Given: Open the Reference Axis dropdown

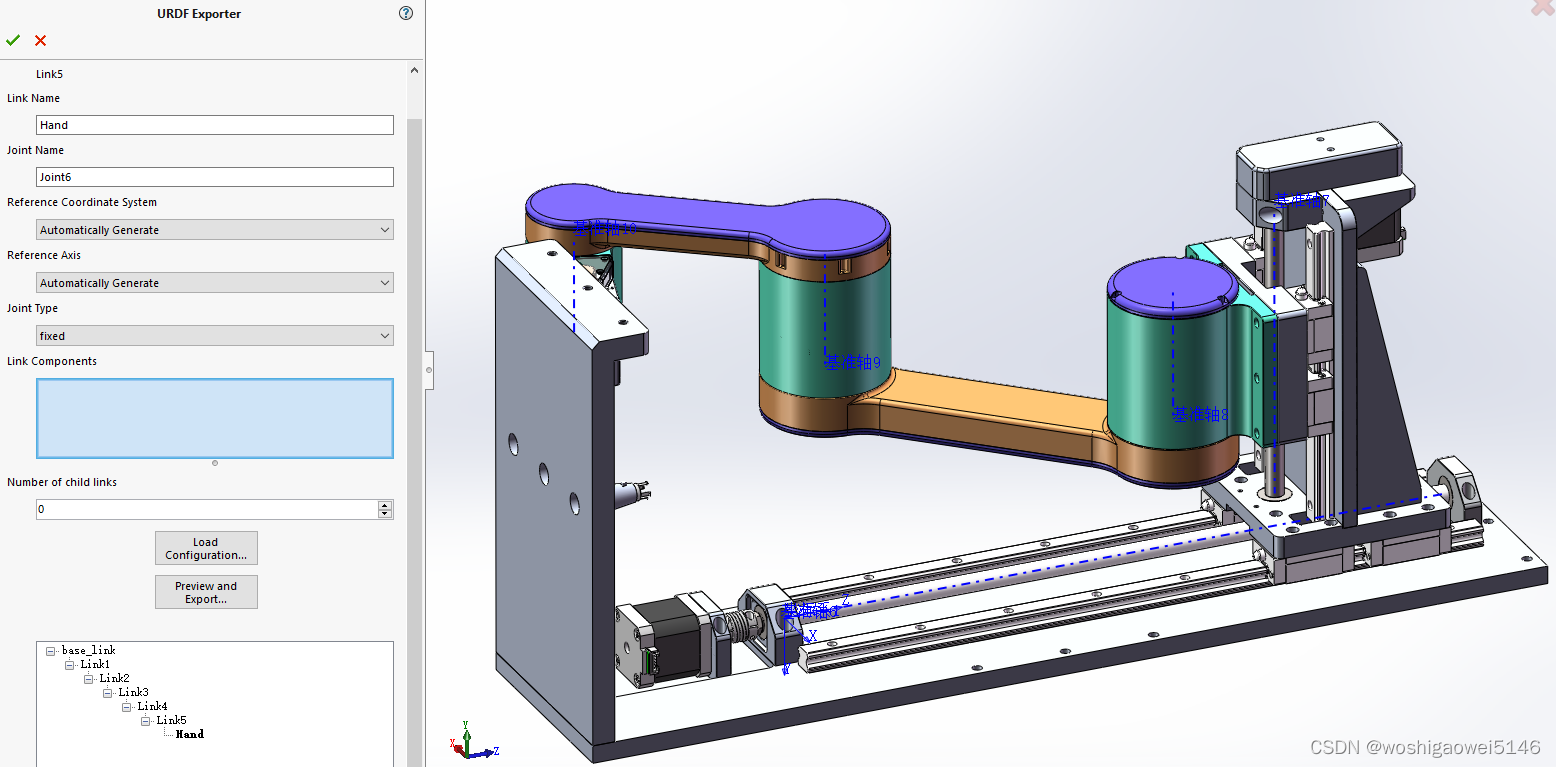Looking at the screenshot, I should click(215, 283).
